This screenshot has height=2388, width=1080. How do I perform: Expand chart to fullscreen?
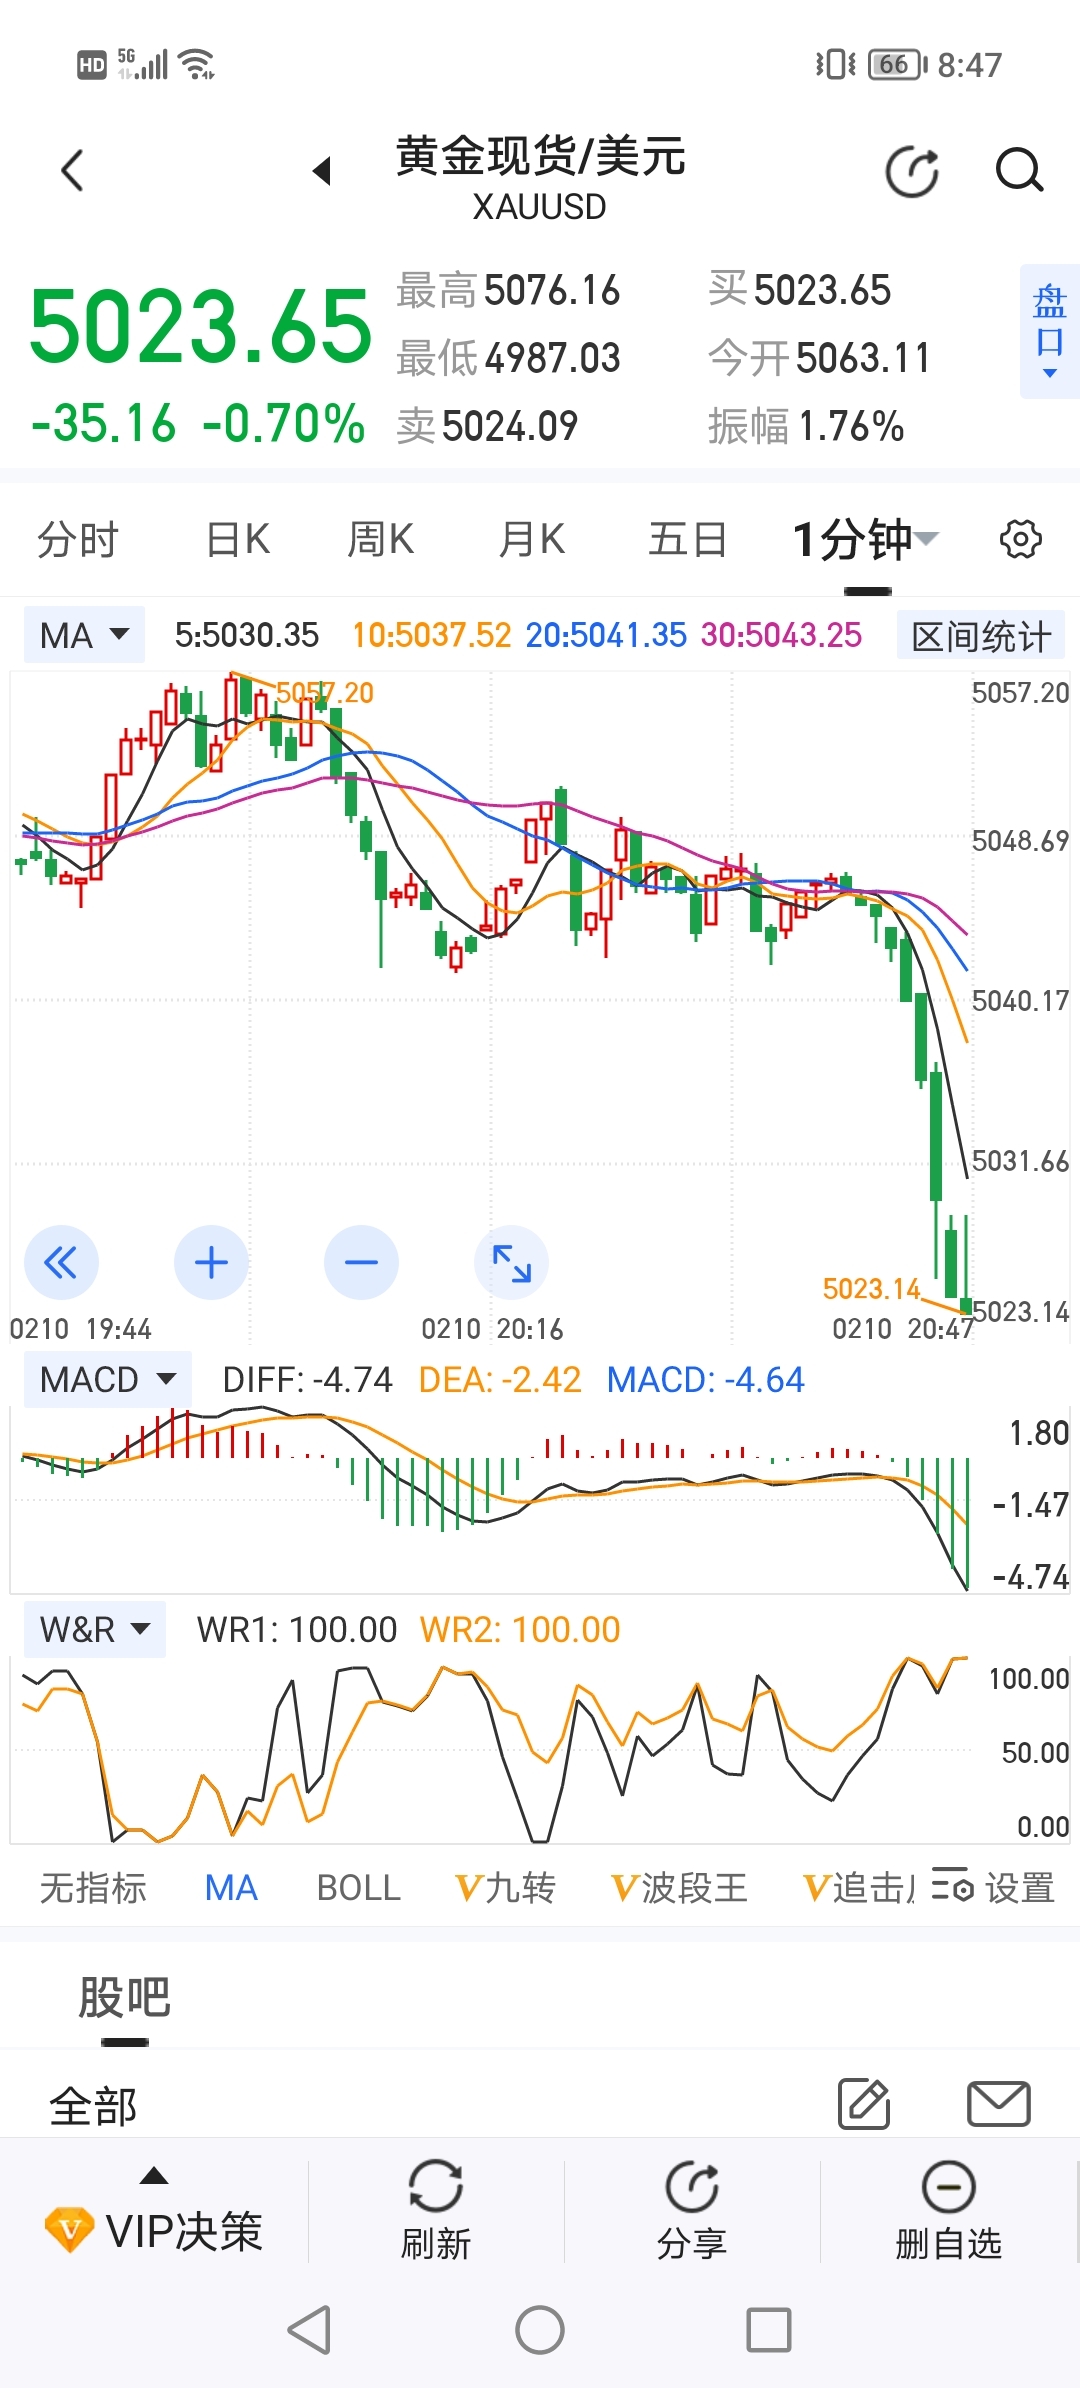click(x=511, y=1263)
